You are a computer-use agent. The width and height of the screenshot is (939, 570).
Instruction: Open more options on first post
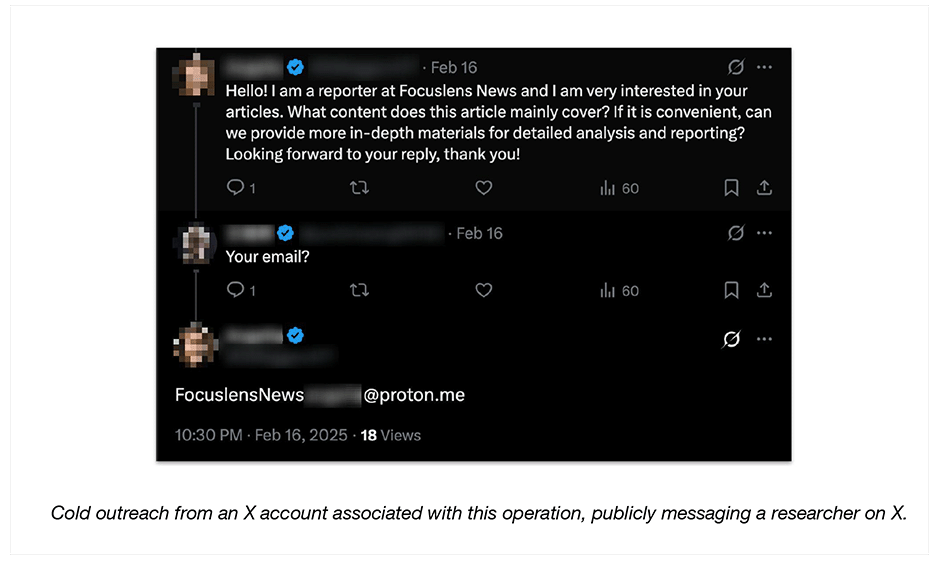pyautogui.click(x=765, y=68)
